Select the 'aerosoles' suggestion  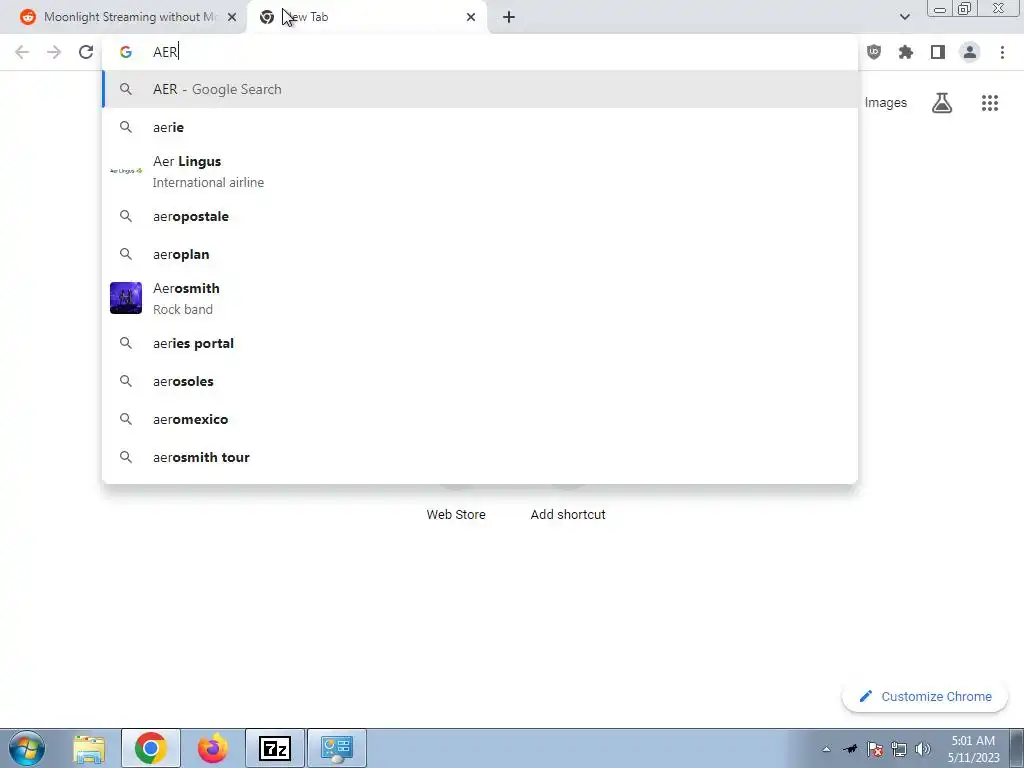(x=480, y=381)
